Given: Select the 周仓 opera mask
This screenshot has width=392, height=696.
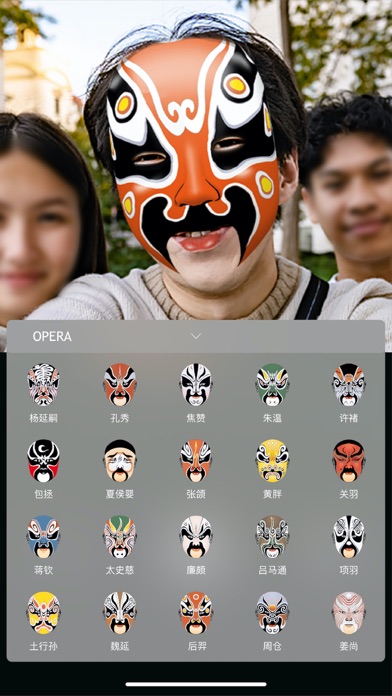Looking at the screenshot, I should 272,613.
